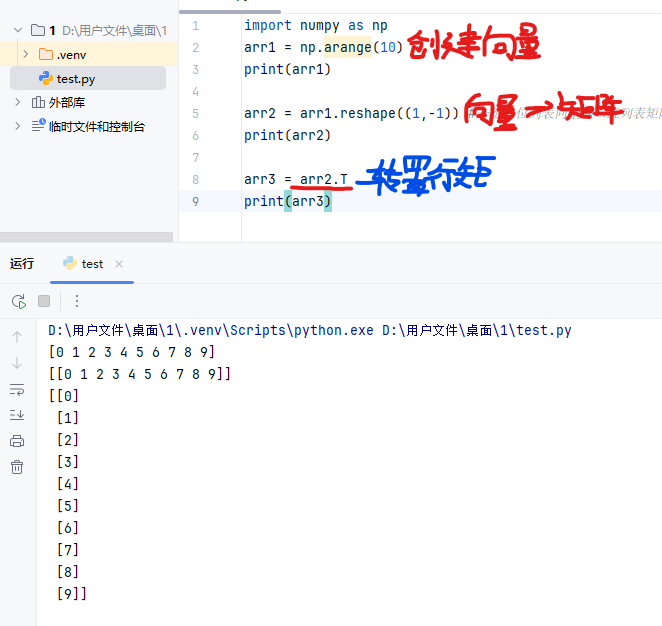662x626 pixels.
Task: Open the run toolbar three-dot menu
Action: (77, 301)
